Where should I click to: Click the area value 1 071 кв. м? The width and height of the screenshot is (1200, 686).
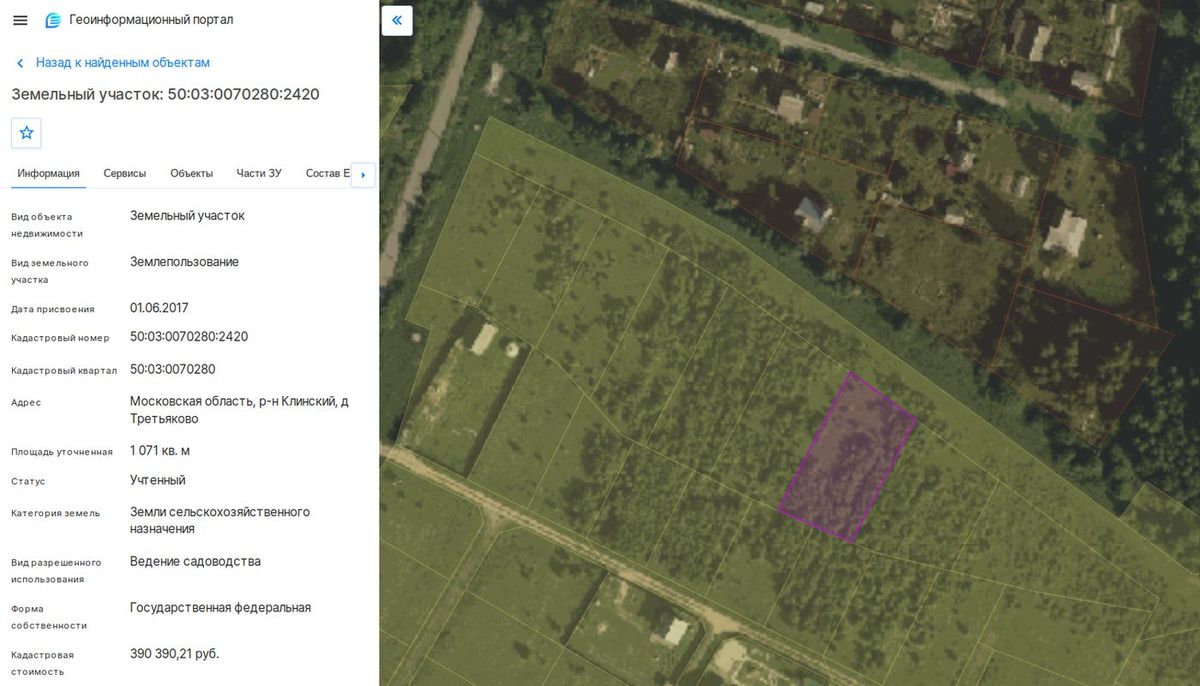(x=160, y=450)
